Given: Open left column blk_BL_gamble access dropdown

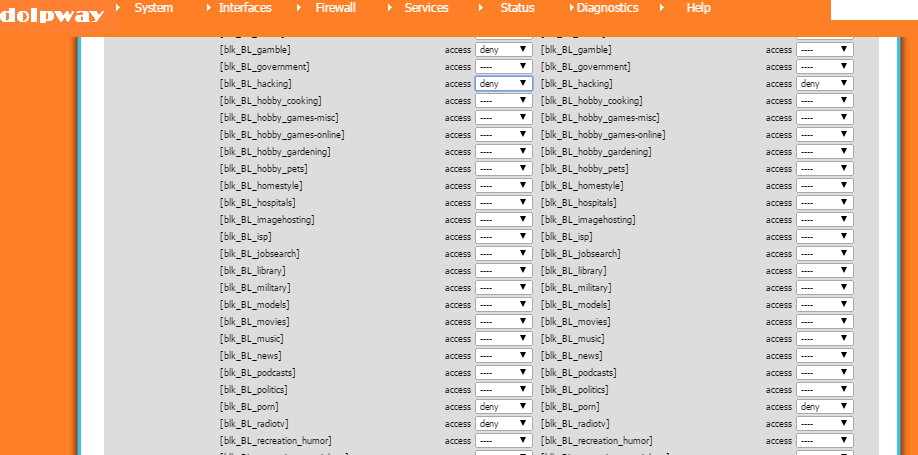Looking at the screenshot, I should (x=503, y=50).
